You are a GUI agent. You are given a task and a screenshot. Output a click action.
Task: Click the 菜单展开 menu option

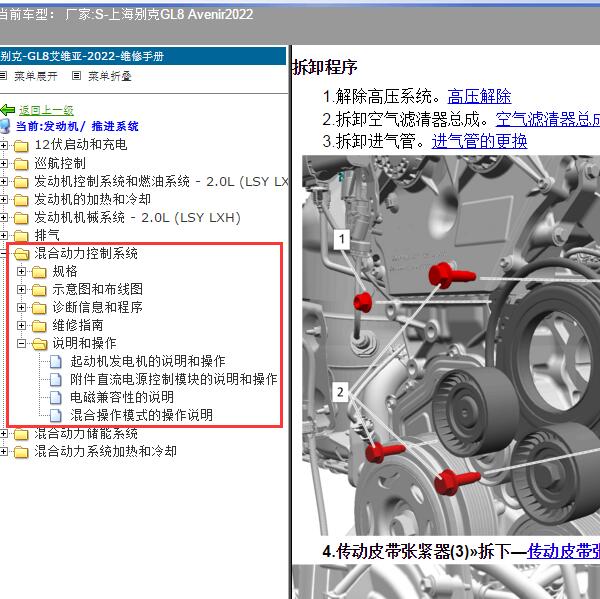point(36,76)
